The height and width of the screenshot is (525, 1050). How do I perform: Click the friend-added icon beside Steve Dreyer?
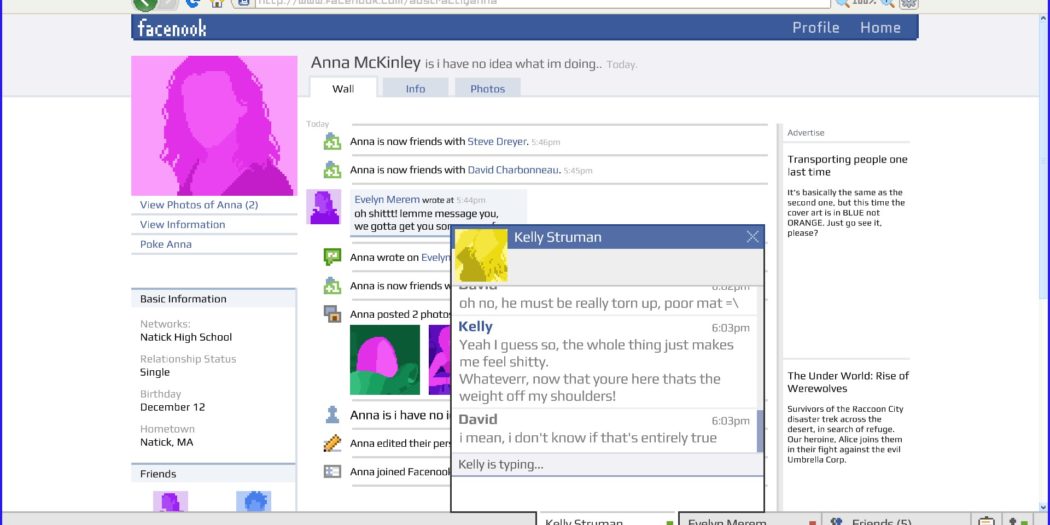[x=332, y=142]
